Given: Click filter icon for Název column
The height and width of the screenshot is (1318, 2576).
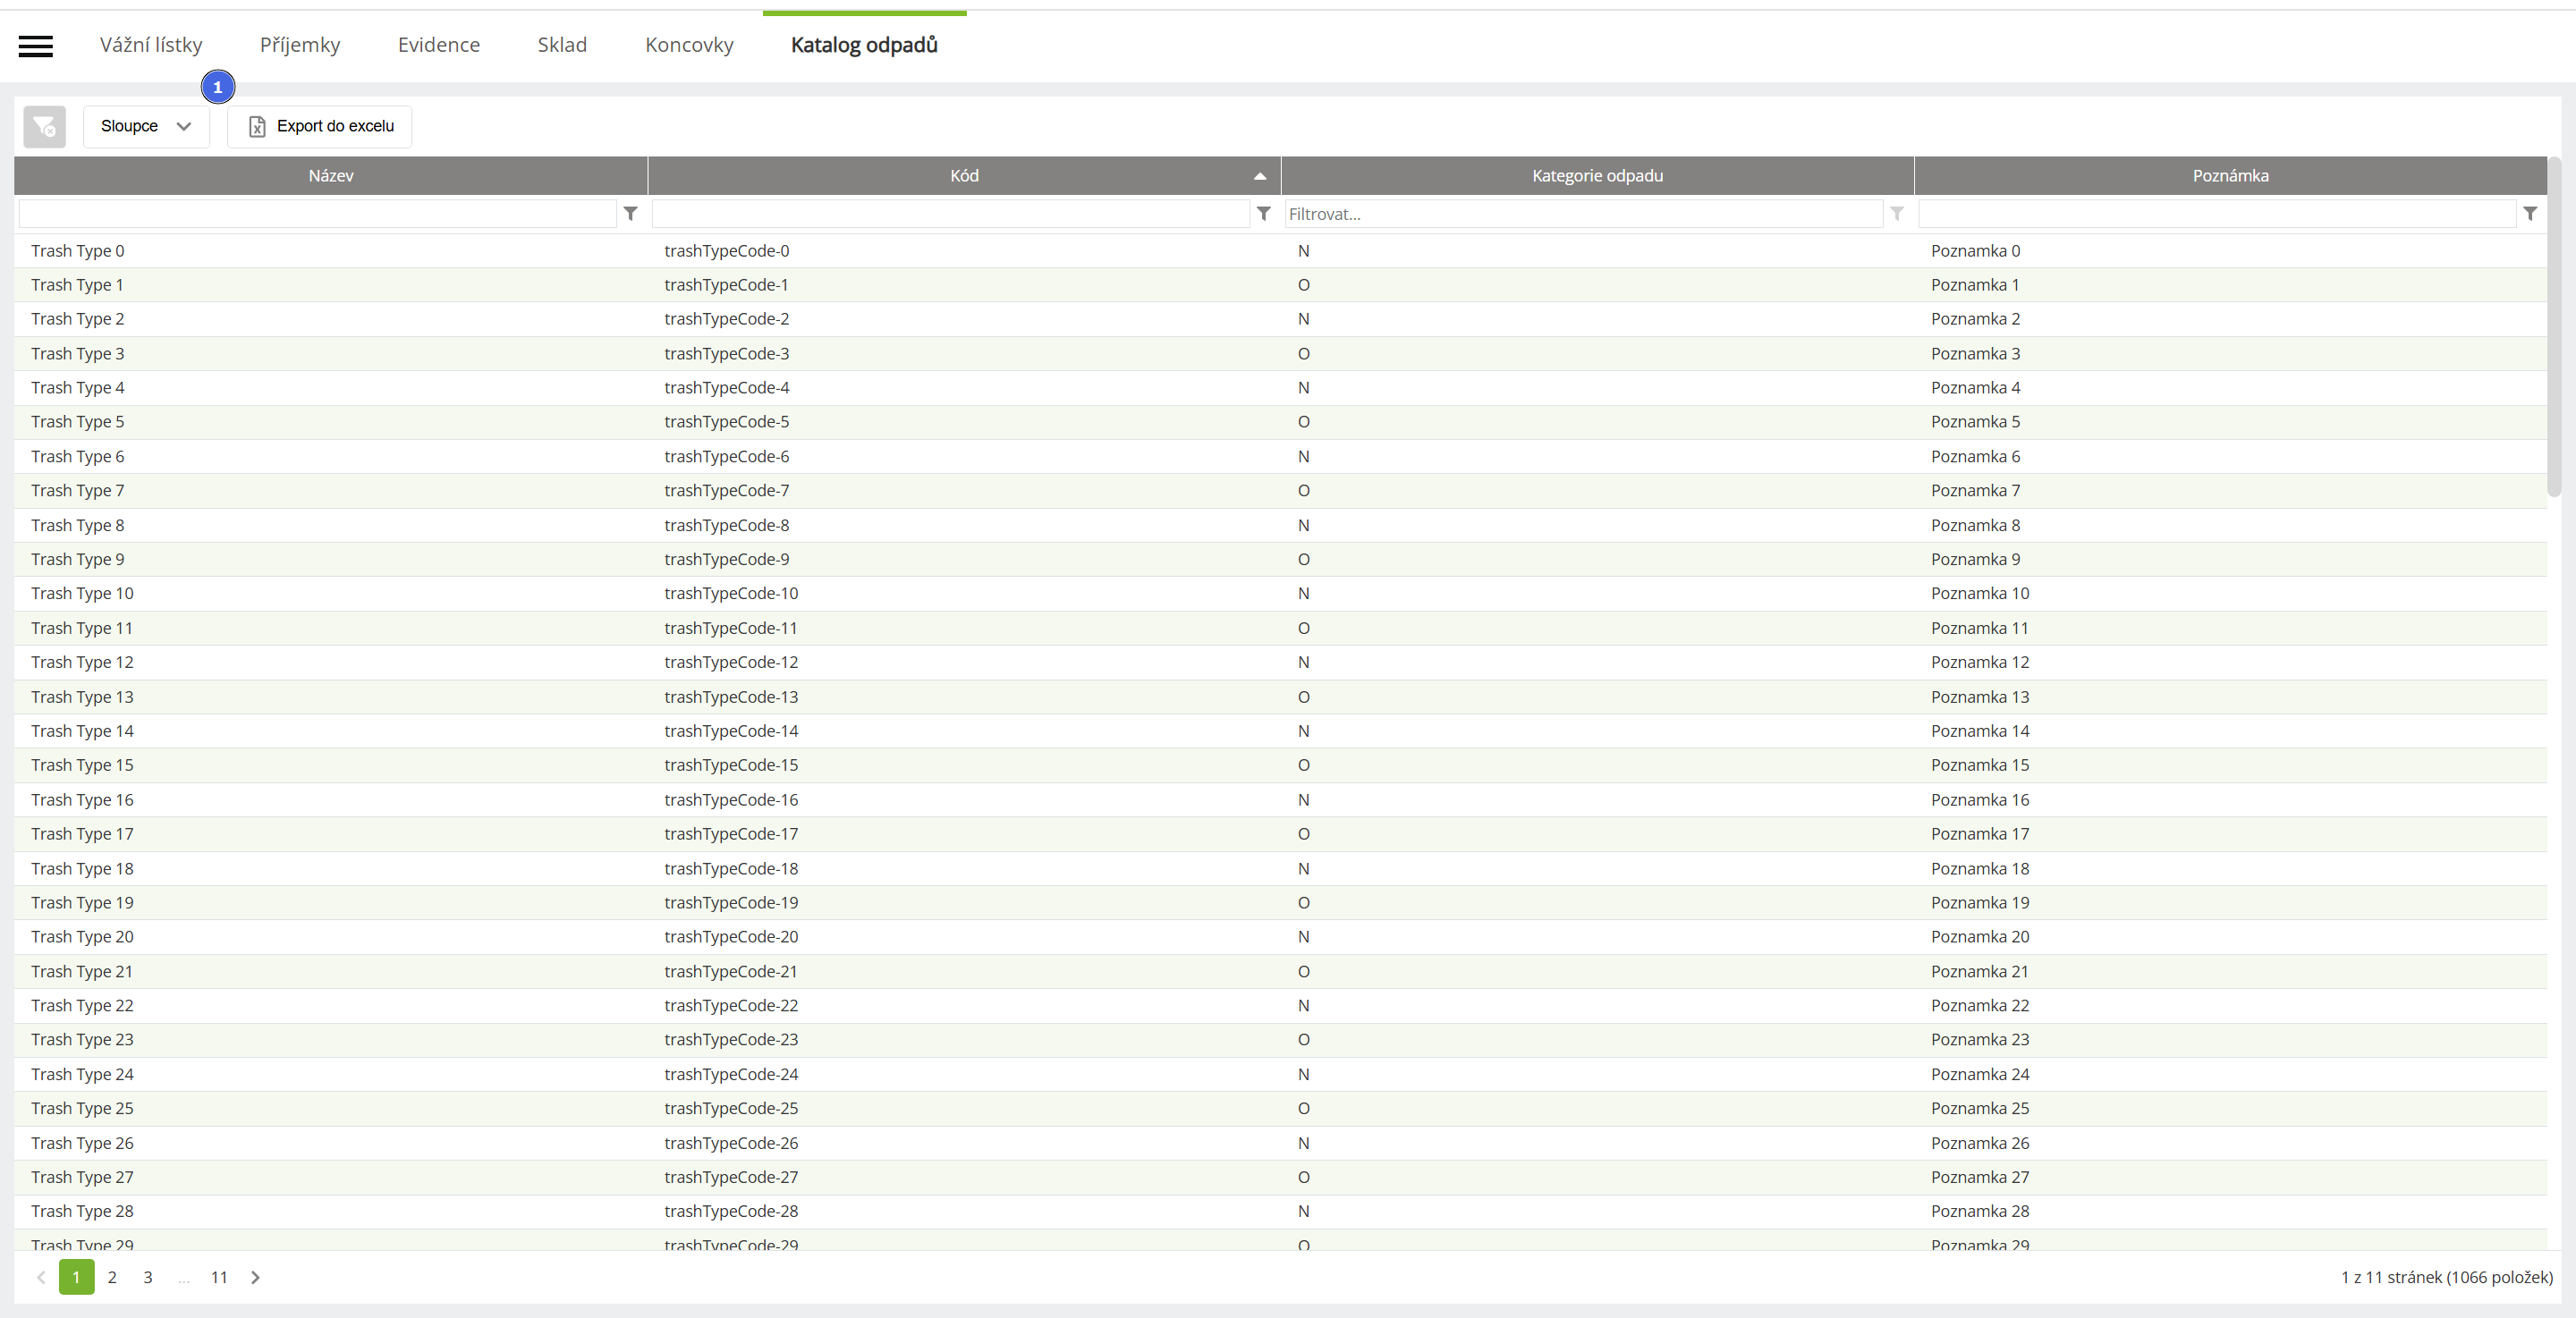Looking at the screenshot, I should pyautogui.click(x=631, y=214).
